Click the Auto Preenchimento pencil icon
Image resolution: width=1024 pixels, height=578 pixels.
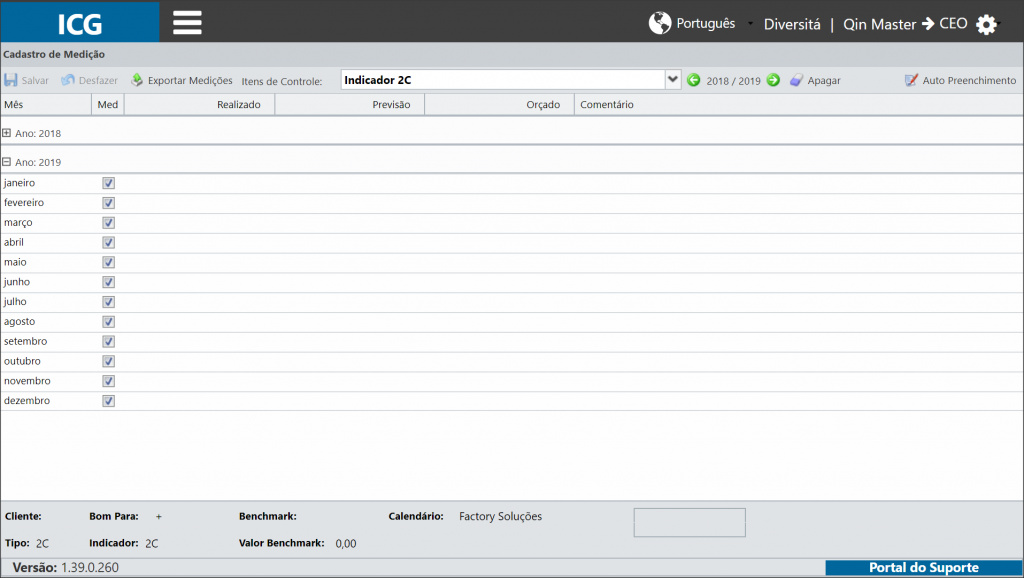(911, 80)
